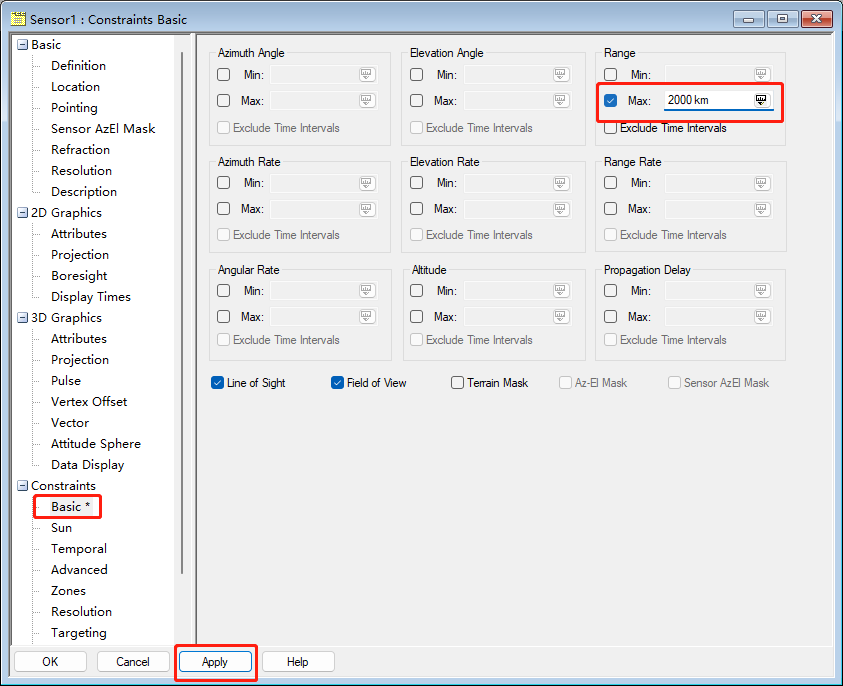Viewport: 843px width, 686px height.
Task: Click the Range Max value field
Action: click(x=707, y=101)
